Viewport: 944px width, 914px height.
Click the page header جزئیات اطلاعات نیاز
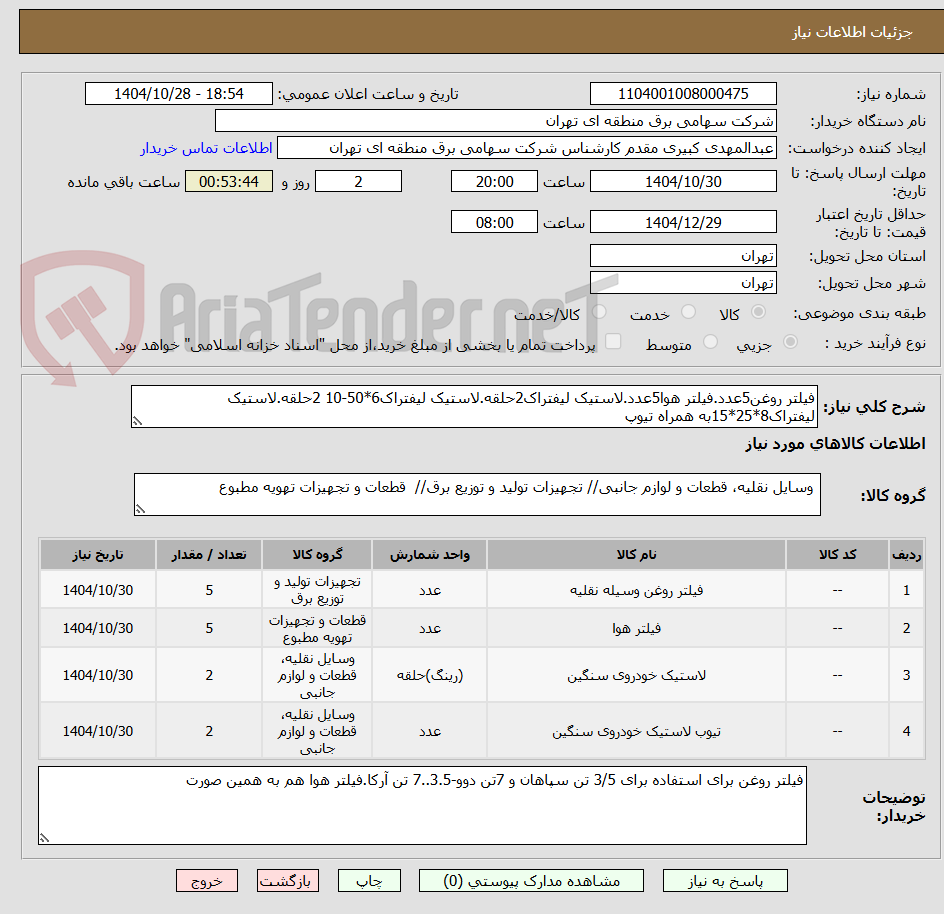tap(852, 33)
